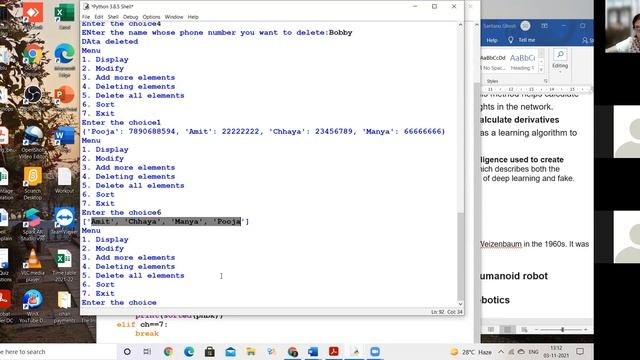This screenshot has width=640, height=360.
Task: Open the Help tab in Word
Action: coord(492,40)
